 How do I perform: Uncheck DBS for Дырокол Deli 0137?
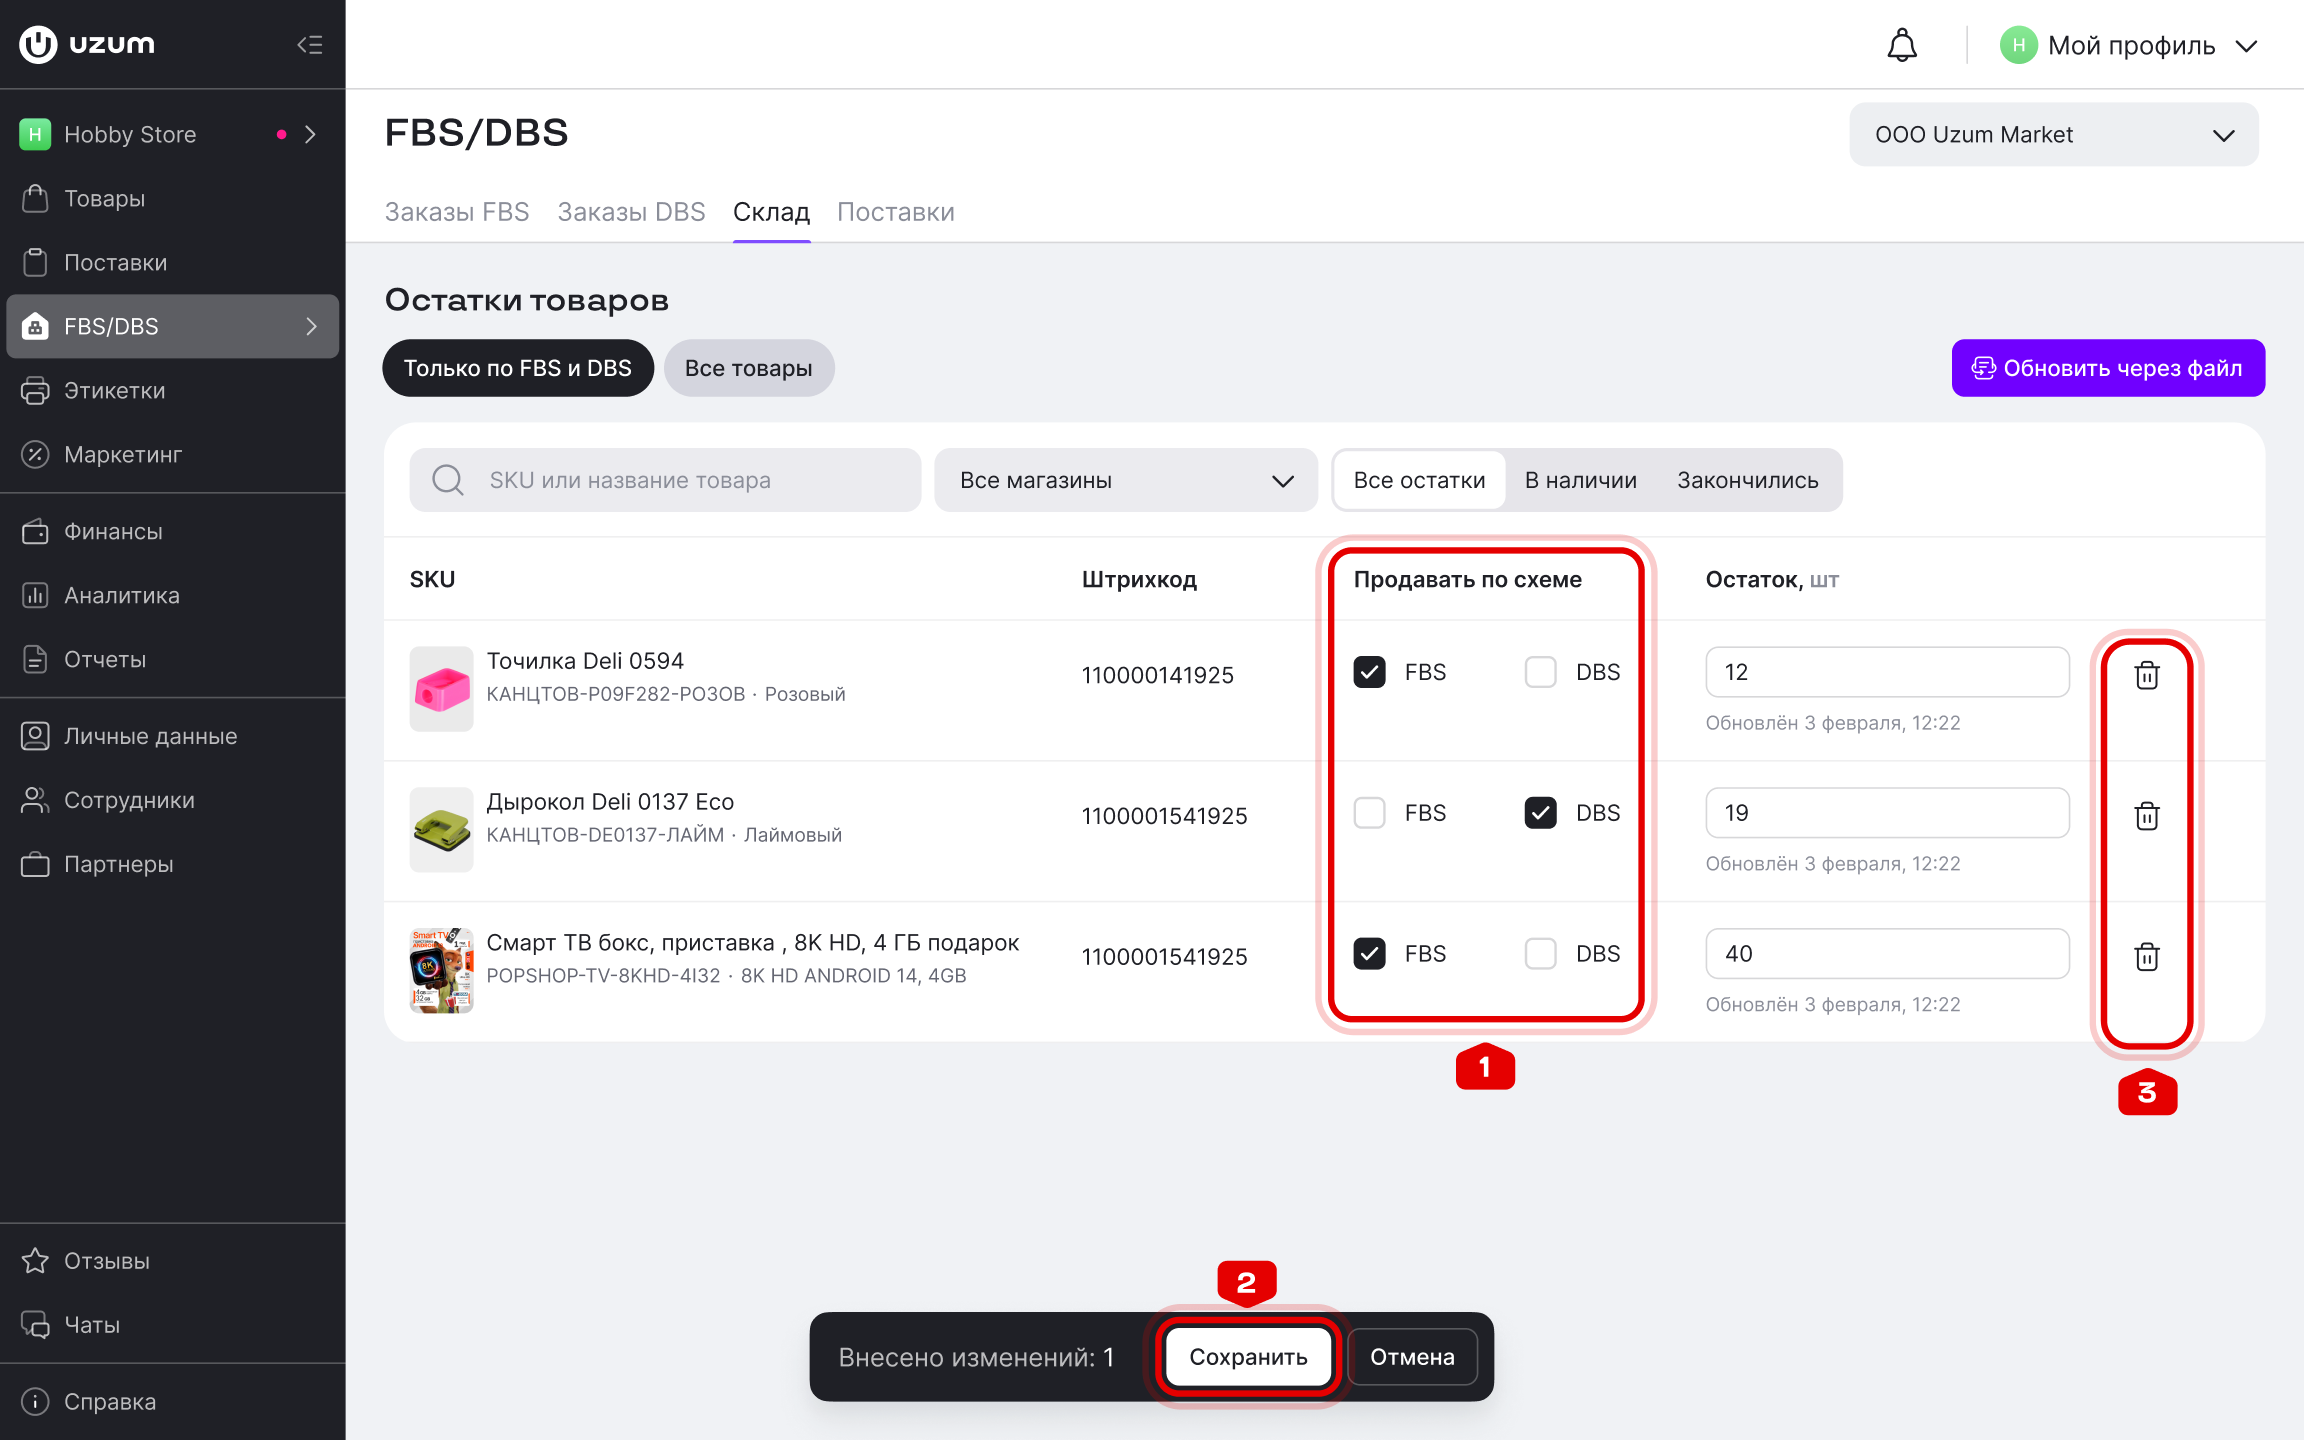pyautogui.click(x=1540, y=813)
